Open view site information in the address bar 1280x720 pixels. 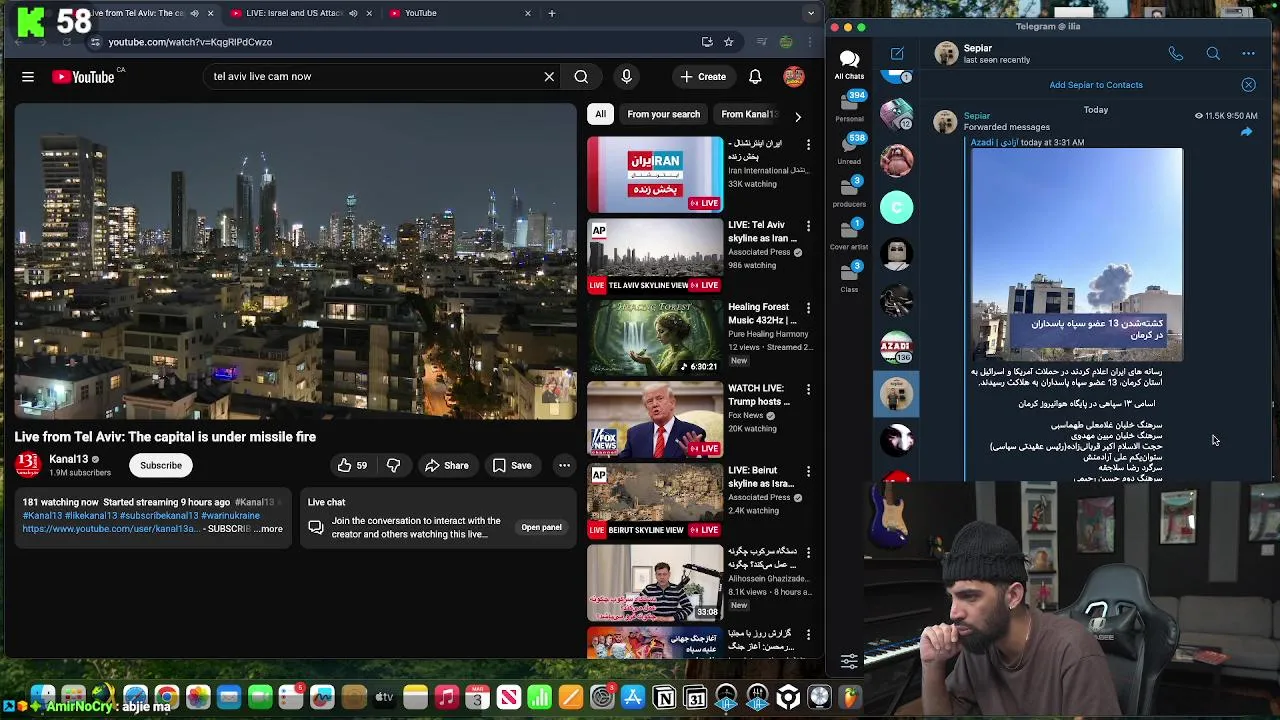94,42
